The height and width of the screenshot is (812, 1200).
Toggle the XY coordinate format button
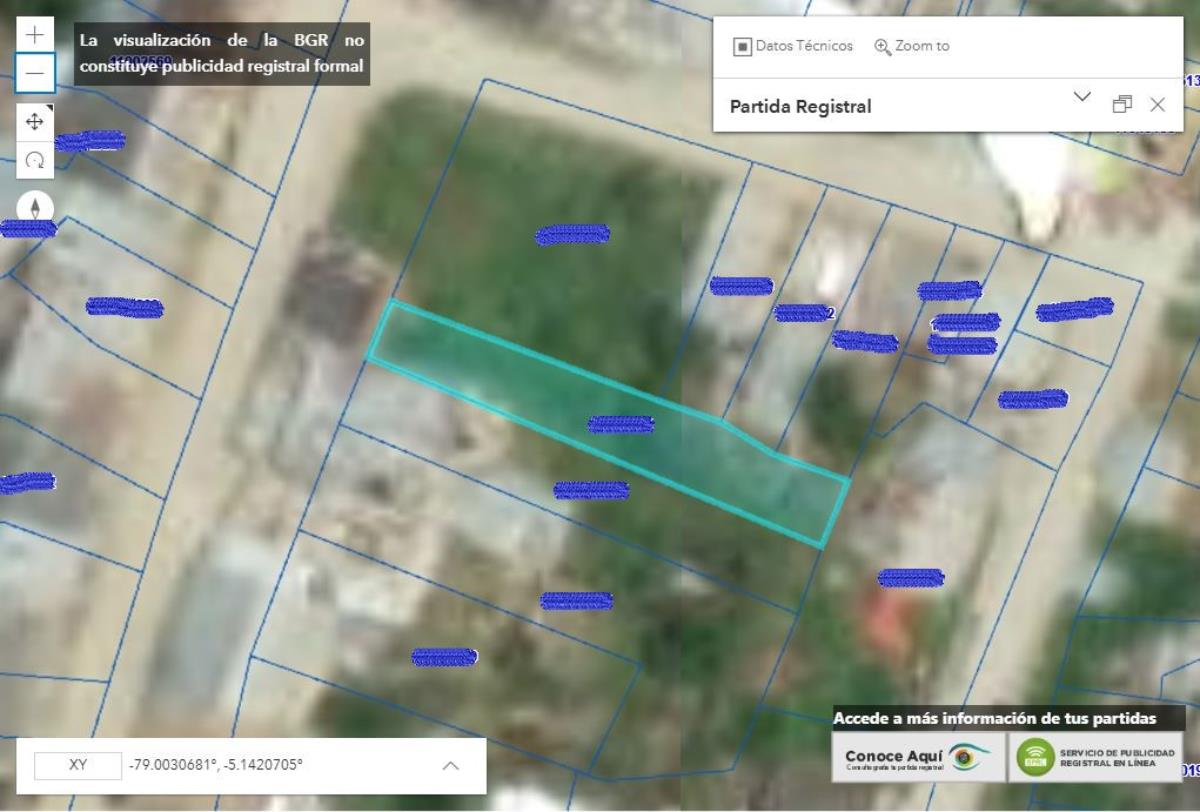(x=77, y=766)
